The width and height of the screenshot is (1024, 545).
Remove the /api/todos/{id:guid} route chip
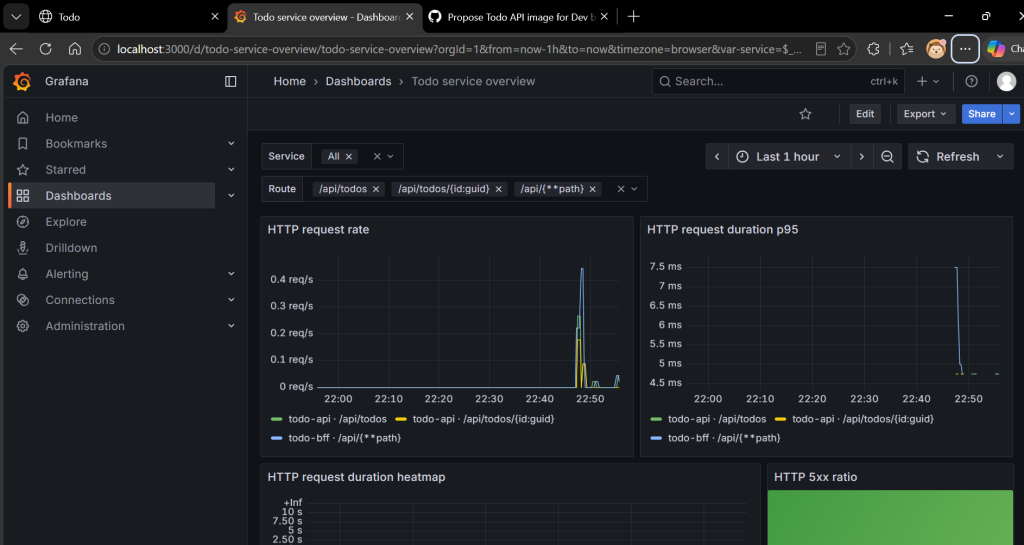click(x=499, y=189)
